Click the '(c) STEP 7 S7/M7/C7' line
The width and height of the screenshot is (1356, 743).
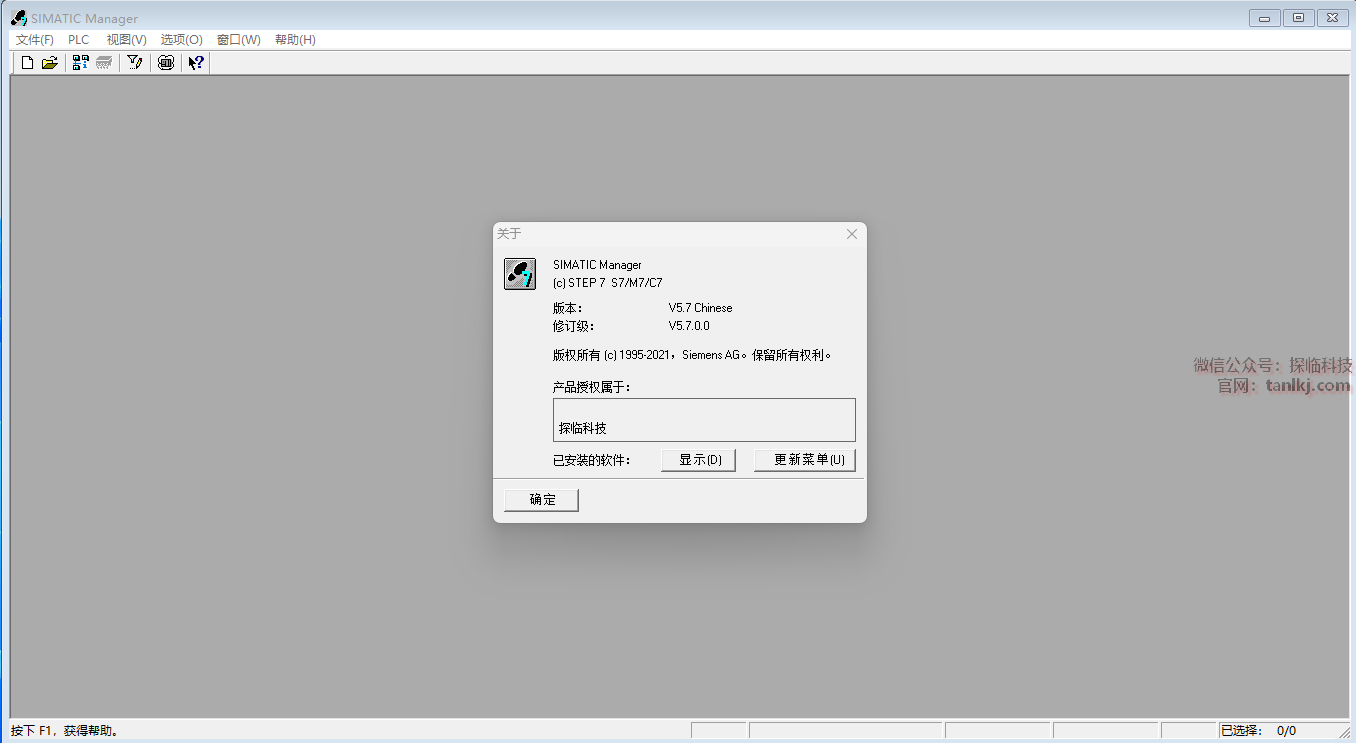pos(608,283)
